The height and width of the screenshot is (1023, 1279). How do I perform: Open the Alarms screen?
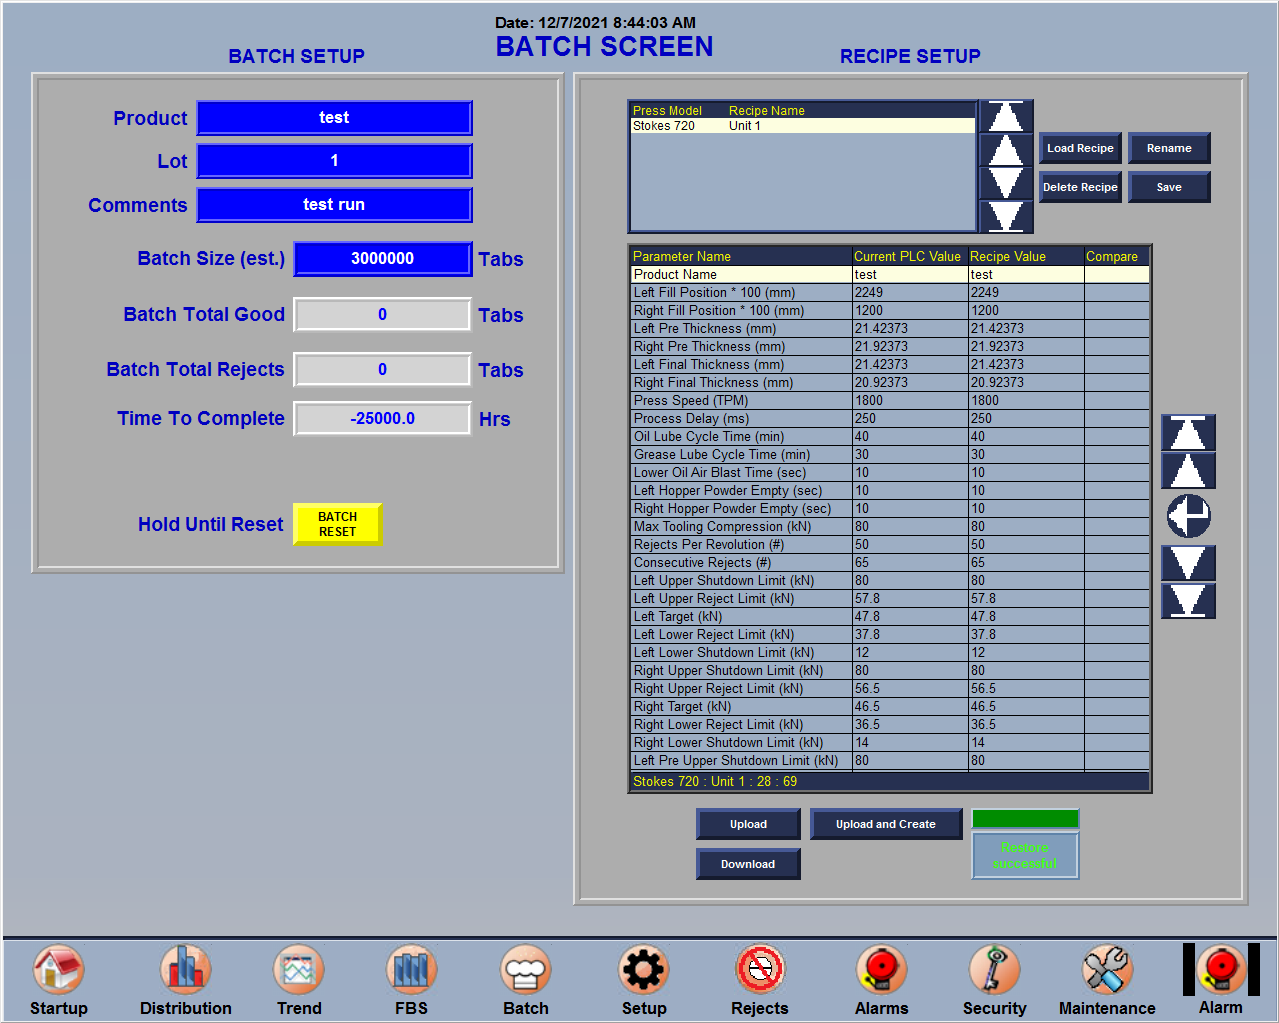pos(880,979)
